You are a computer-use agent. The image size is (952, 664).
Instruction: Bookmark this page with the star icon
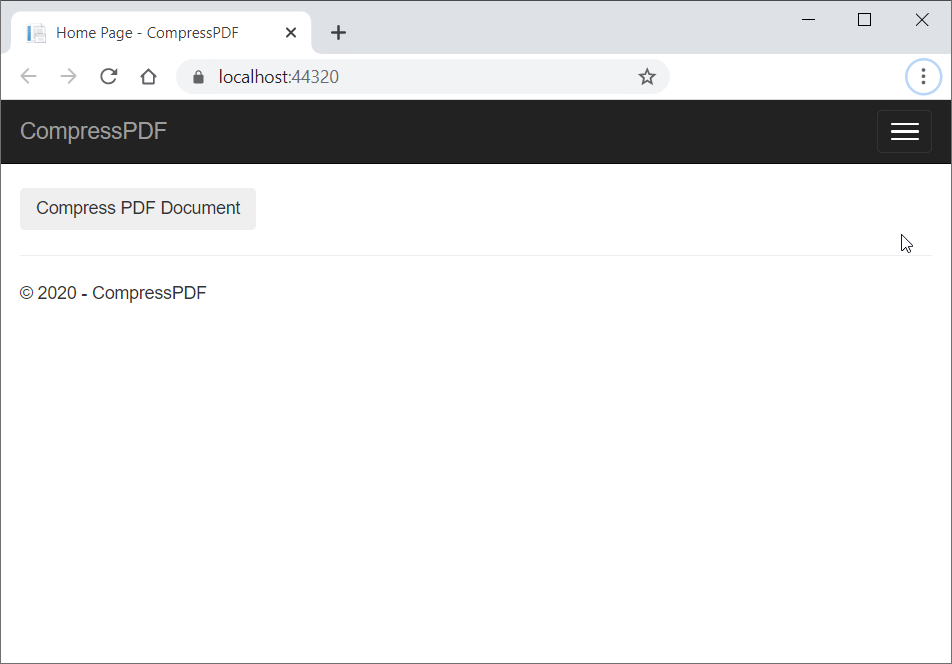(647, 77)
